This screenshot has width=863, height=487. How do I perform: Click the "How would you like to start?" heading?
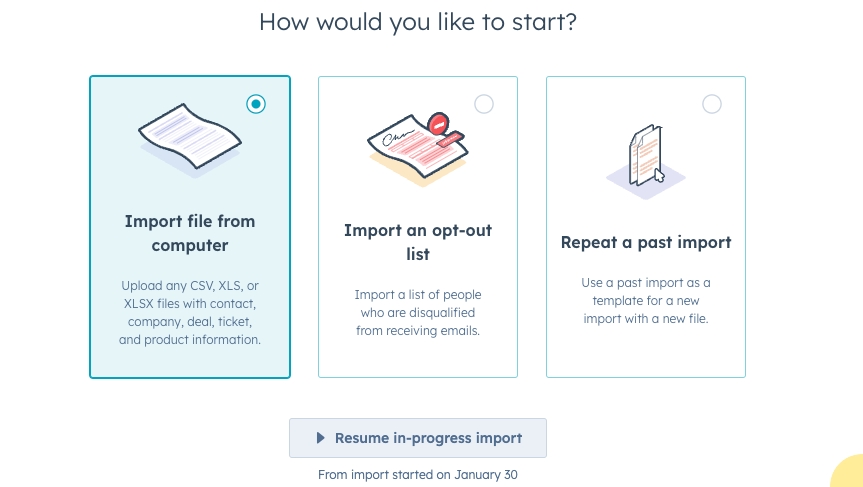[x=418, y=22]
